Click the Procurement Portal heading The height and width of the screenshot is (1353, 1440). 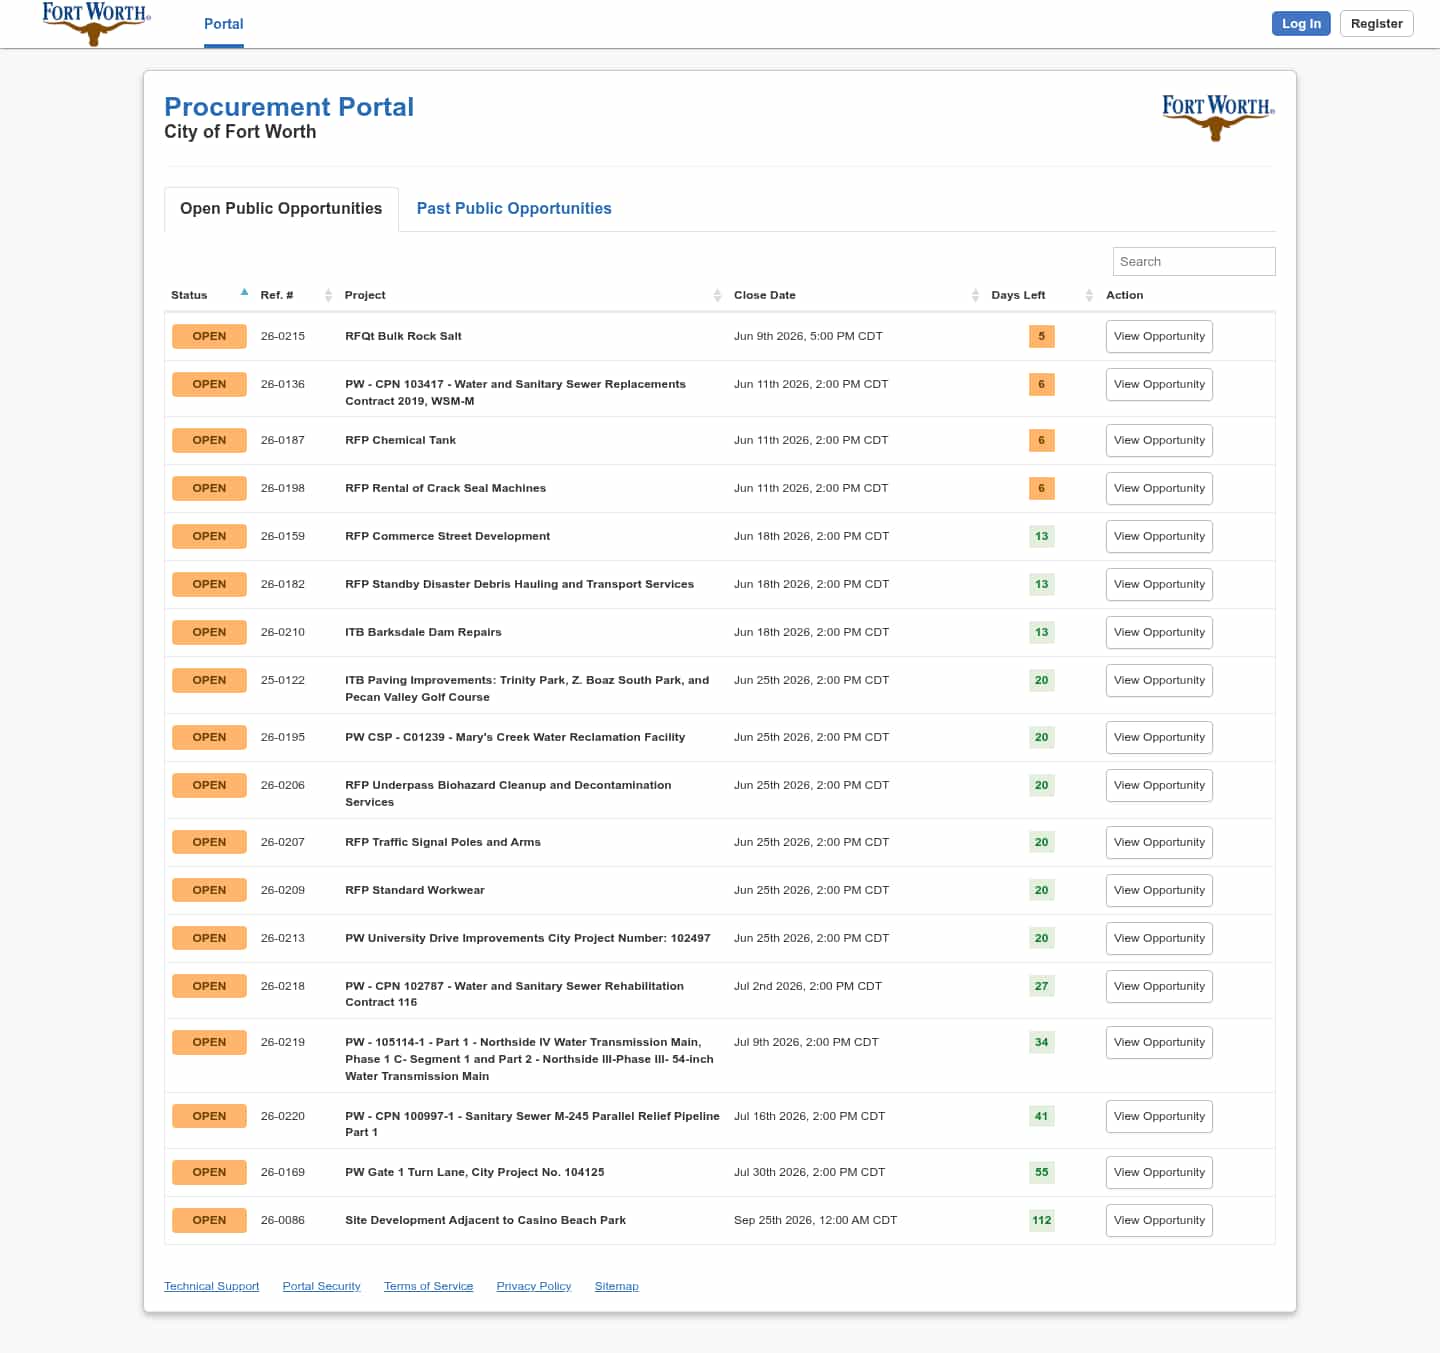point(289,107)
